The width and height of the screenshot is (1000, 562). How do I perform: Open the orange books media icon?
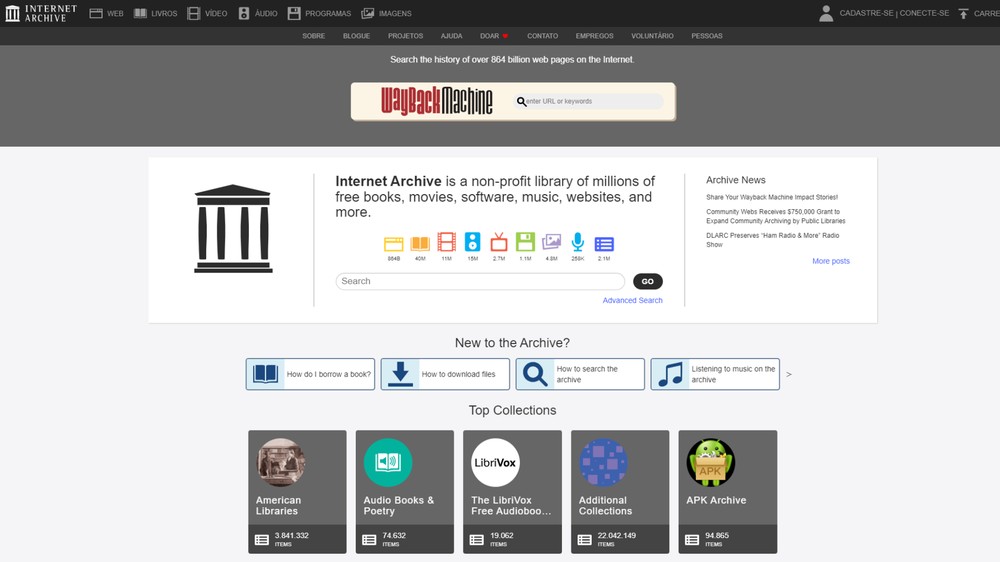click(420, 244)
